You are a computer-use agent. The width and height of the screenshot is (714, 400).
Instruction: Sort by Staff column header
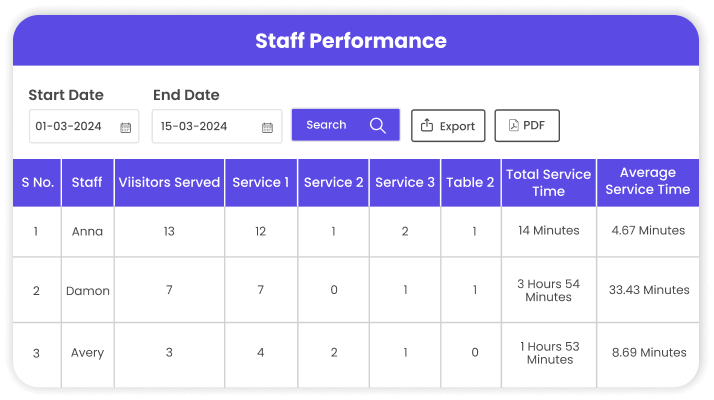coord(87,182)
